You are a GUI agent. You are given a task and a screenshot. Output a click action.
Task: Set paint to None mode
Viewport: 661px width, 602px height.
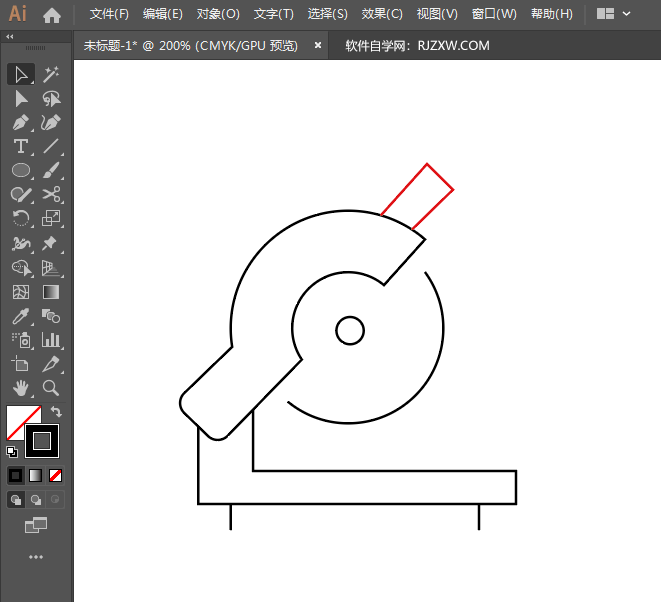pyautogui.click(x=56, y=475)
